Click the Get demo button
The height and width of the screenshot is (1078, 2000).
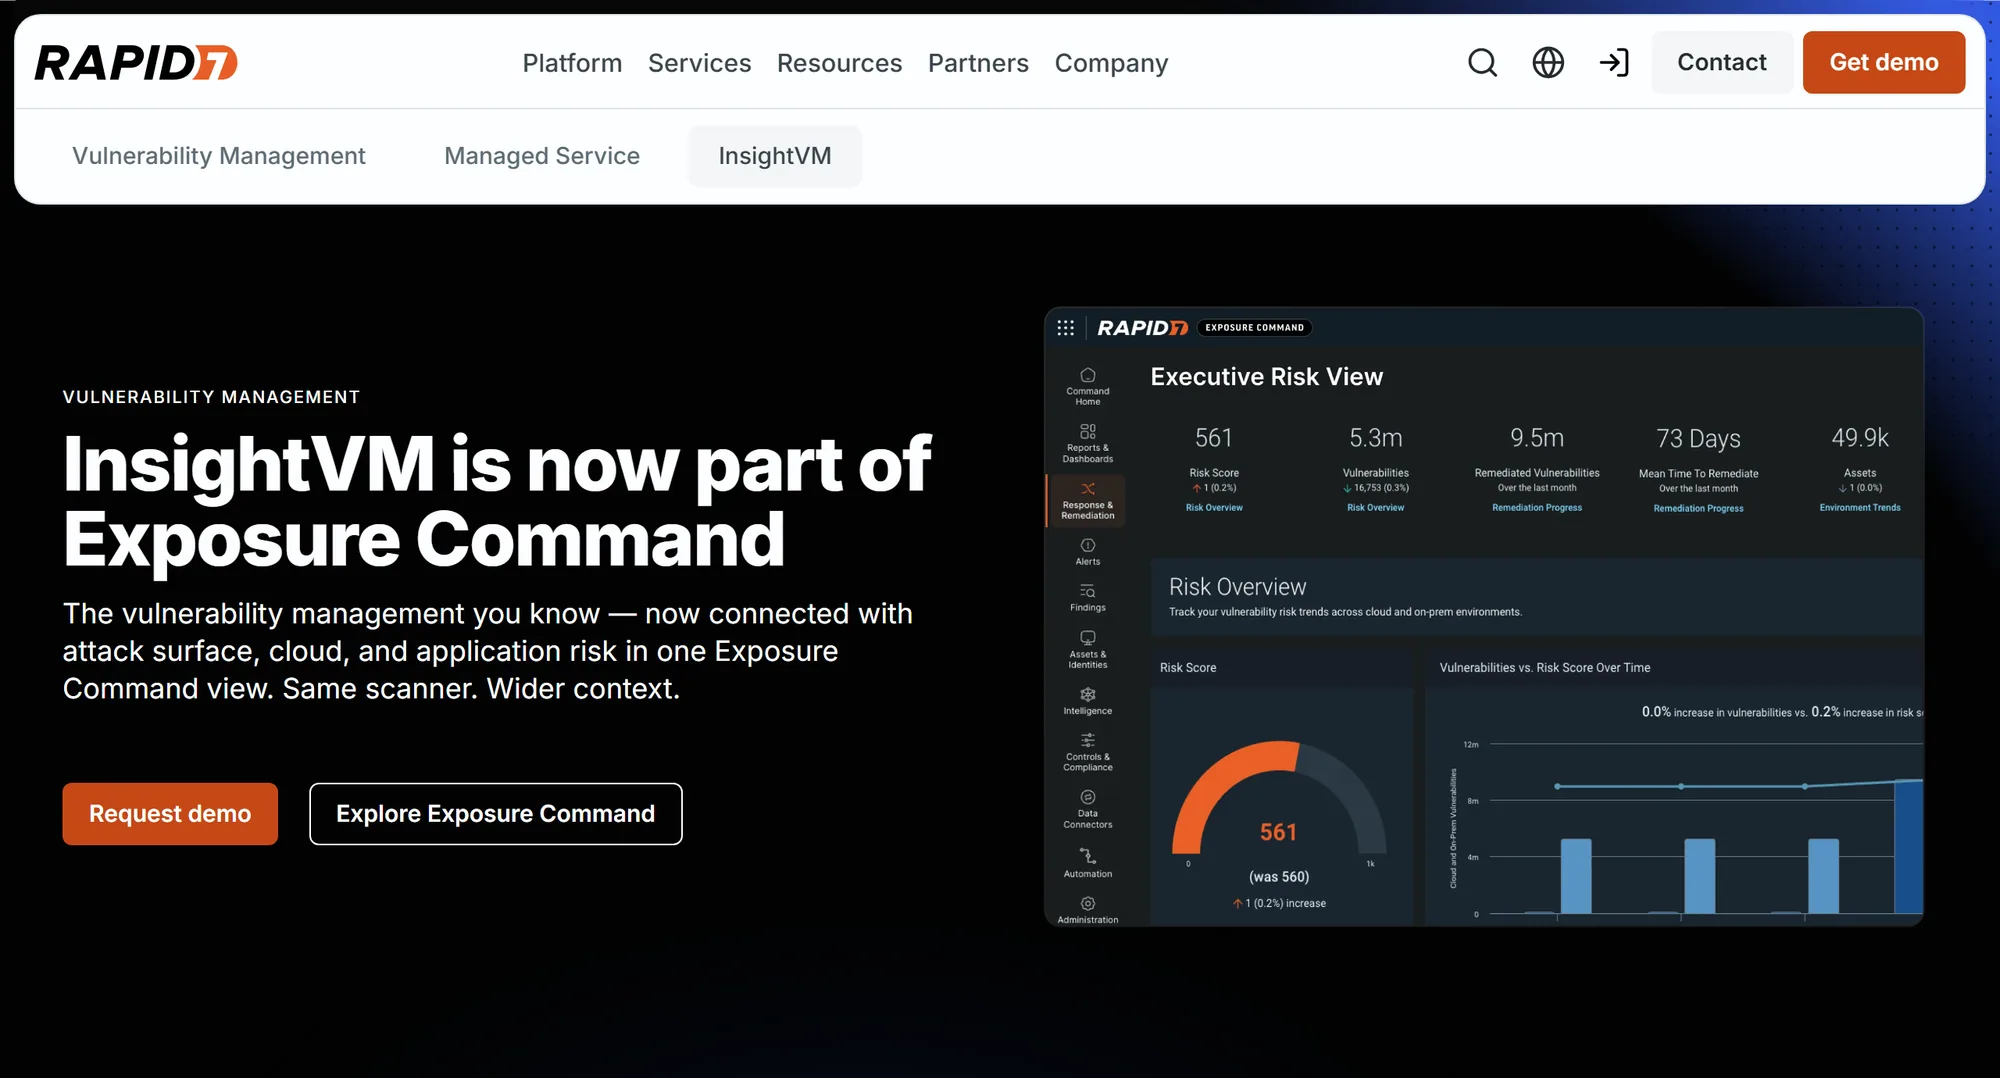click(1884, 62)
